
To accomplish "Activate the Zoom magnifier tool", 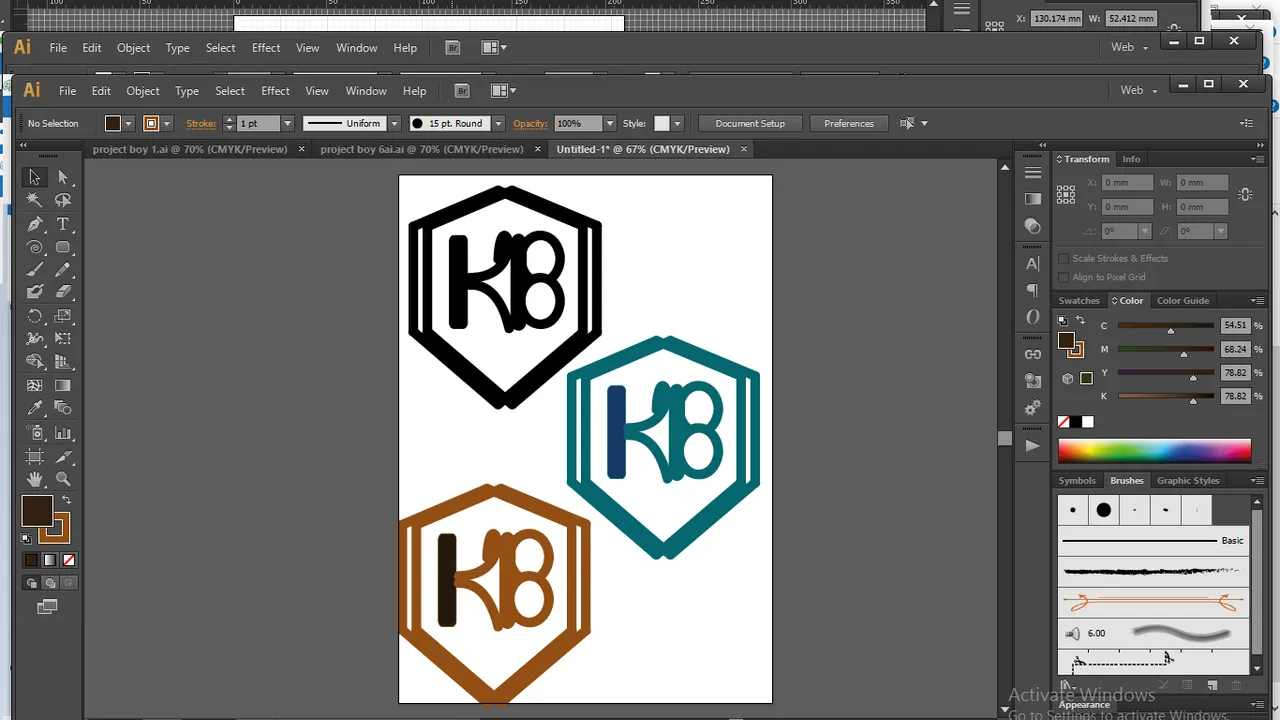I will (63, 480).
